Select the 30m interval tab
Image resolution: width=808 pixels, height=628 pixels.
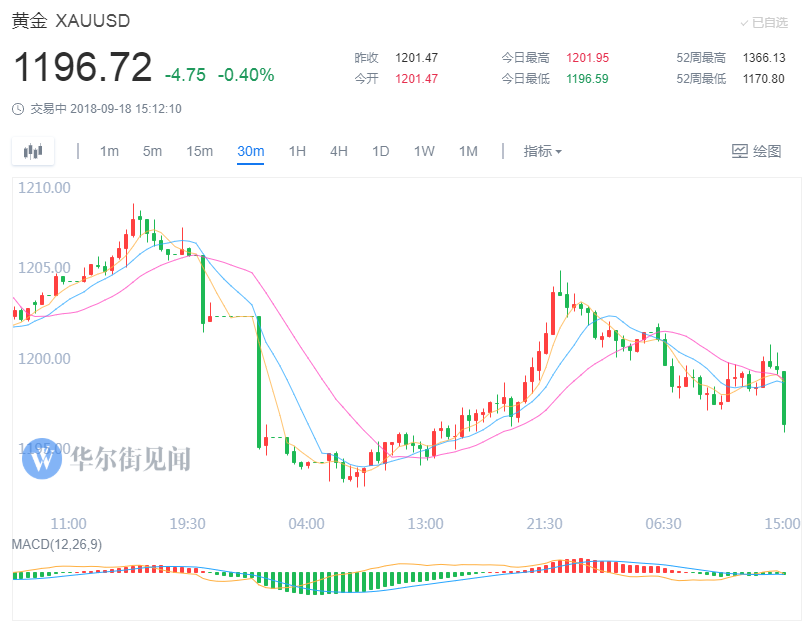tap(250, 151)
